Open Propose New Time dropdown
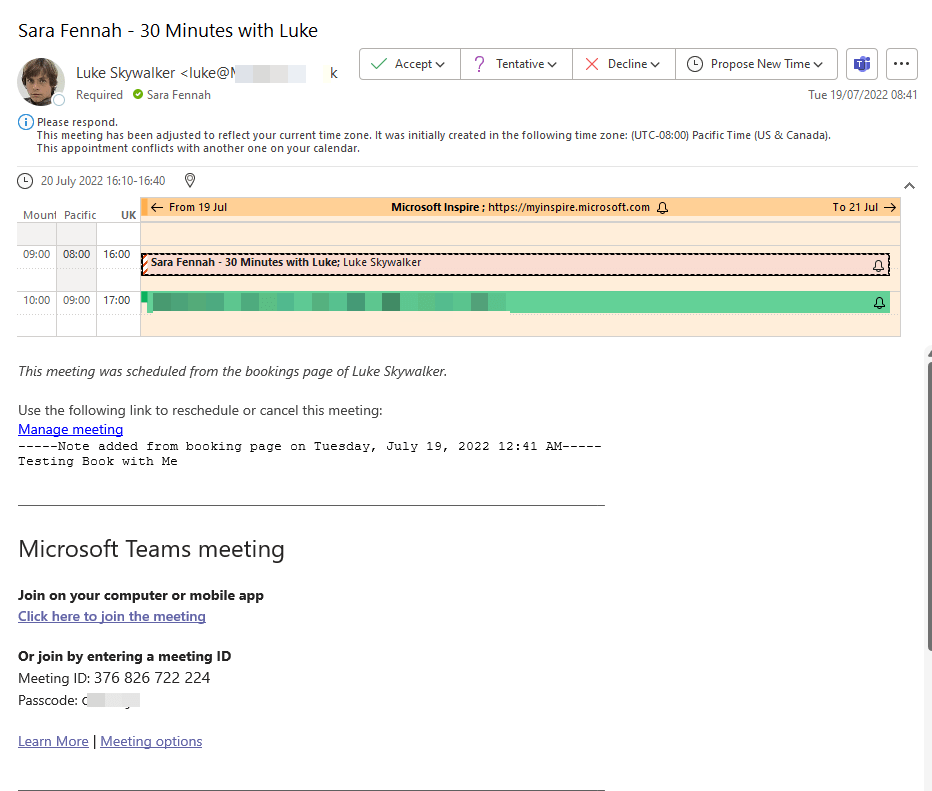The width and height of the screenshot is (932, 791). coord(819,64)
